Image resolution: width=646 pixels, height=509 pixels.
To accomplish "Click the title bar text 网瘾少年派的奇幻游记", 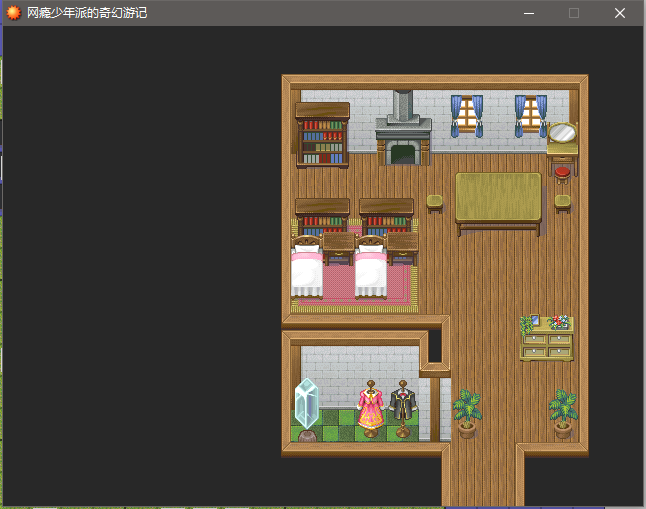I will tap(87, 13).
